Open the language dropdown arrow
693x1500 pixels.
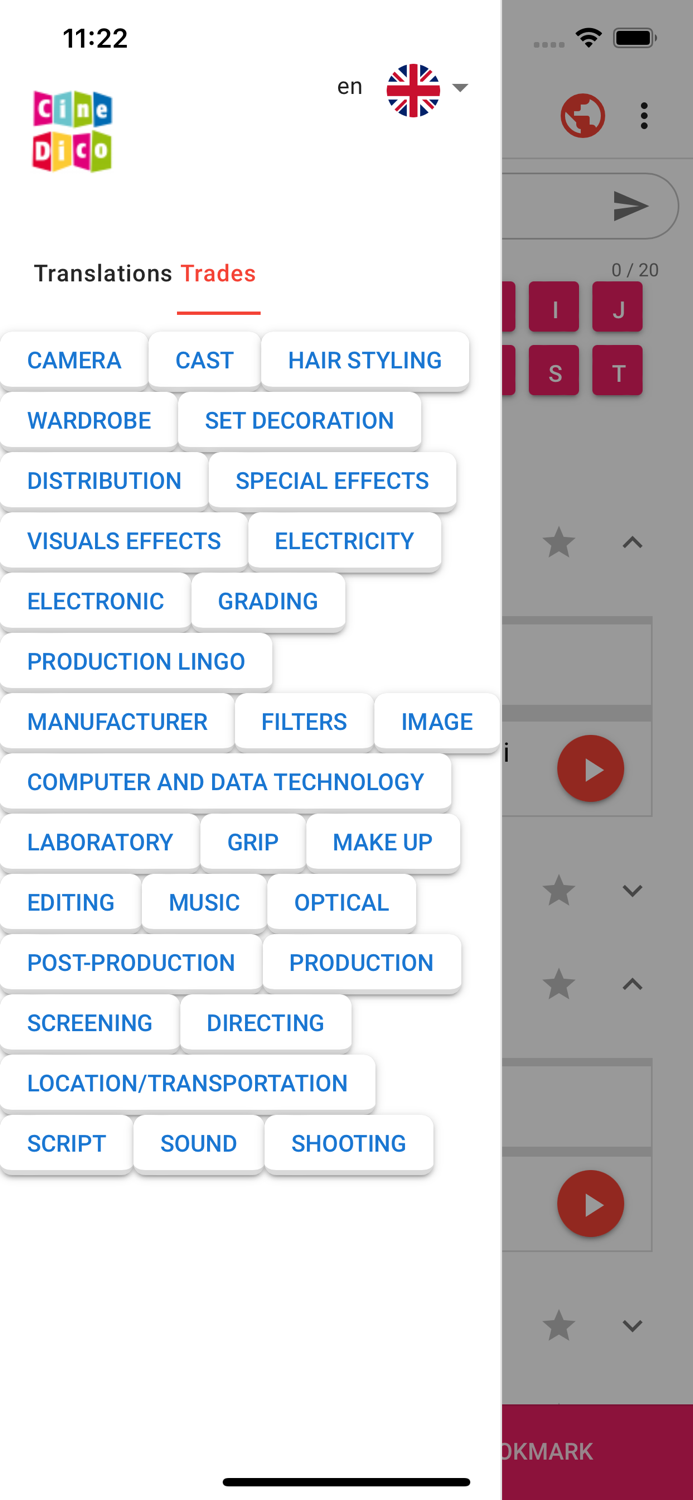[x=460, y=88]
